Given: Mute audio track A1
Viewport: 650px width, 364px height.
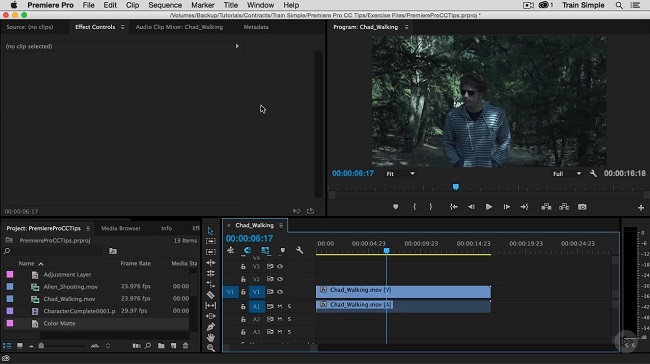Looking at the screenshot, I should click(x=280, y=306).
